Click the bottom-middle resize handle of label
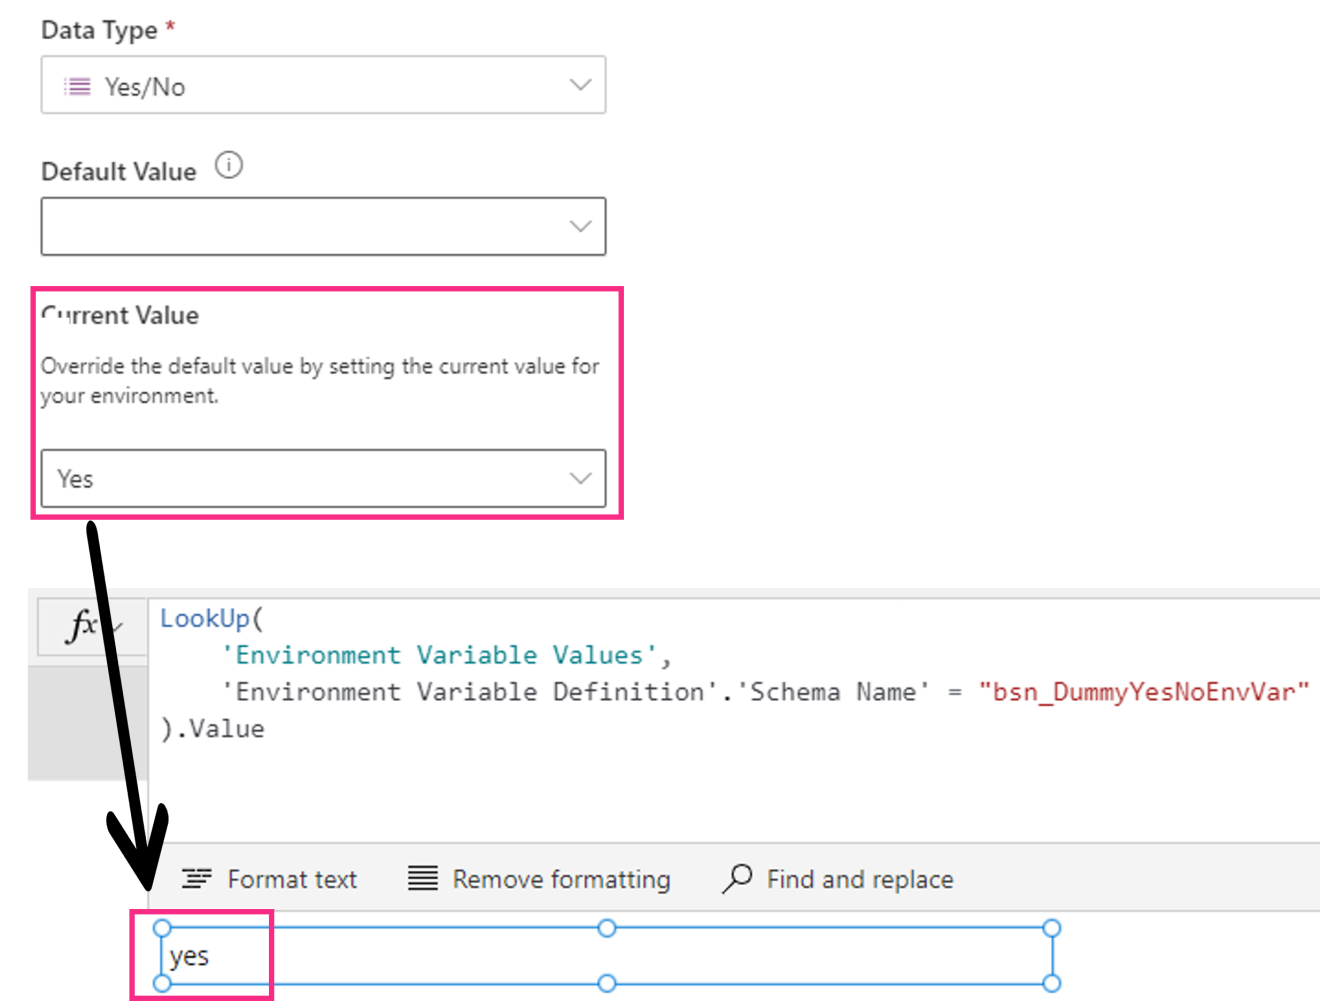Viewport: 1320px width, 1001px height. (606, 983)
